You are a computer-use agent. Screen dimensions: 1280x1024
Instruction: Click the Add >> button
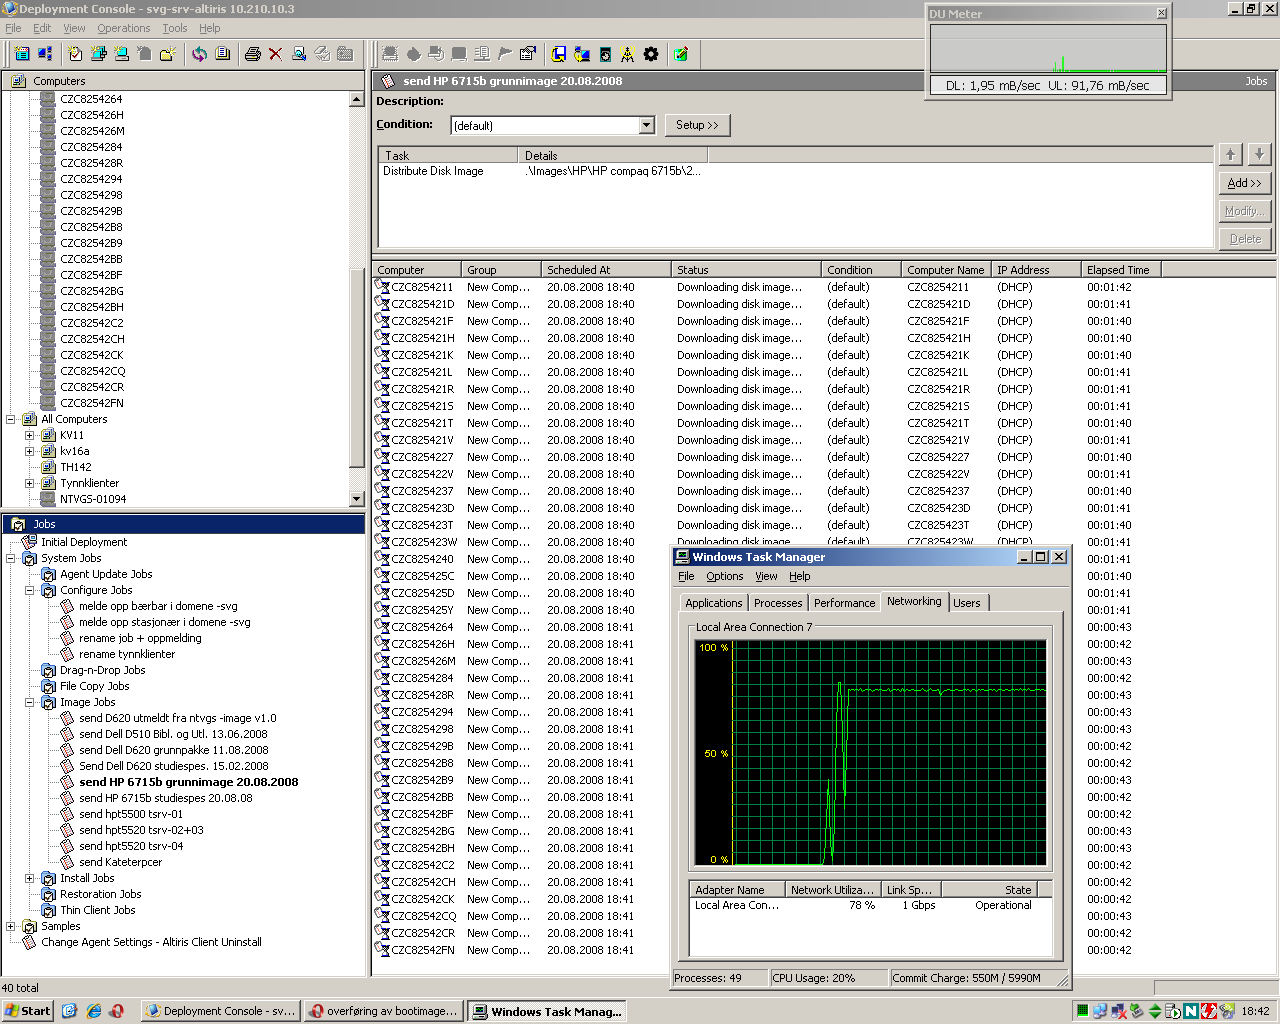(1245, 183)
